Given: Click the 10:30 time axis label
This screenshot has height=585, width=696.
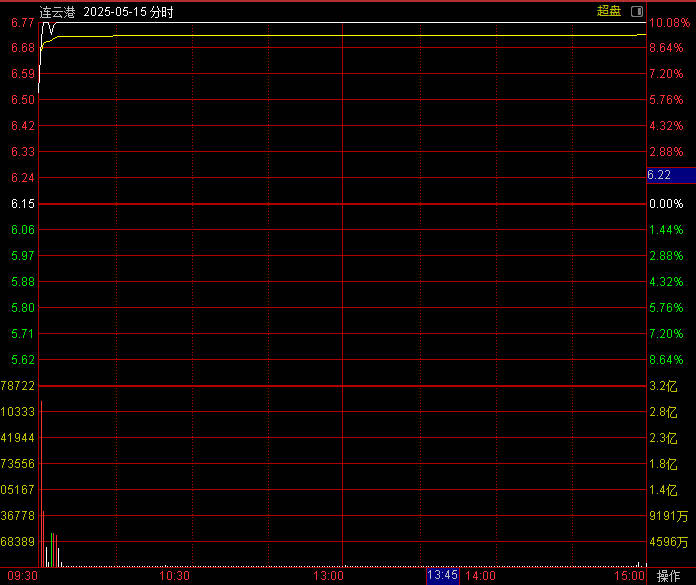Looking at the screenshot, I should [x=175, y=576].
